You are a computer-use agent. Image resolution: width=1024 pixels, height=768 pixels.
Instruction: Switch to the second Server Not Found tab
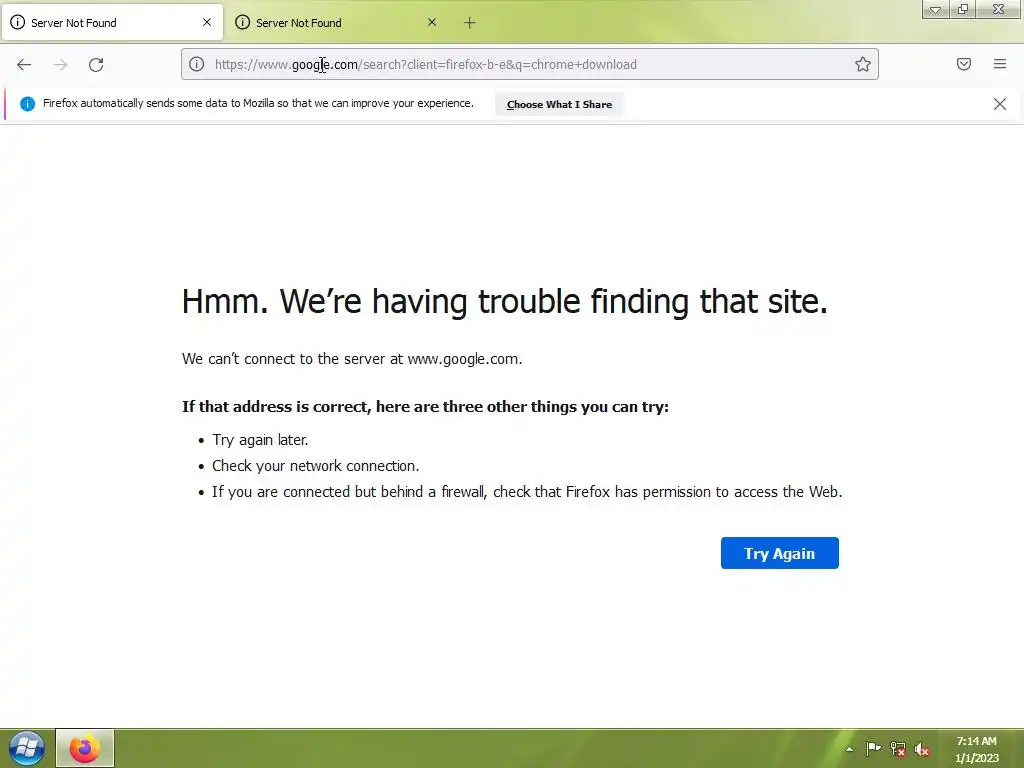coord(336,23)
